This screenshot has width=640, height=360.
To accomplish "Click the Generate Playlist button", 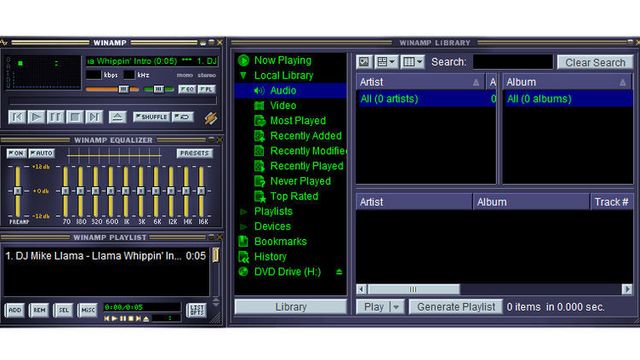I will click(456, 307).
